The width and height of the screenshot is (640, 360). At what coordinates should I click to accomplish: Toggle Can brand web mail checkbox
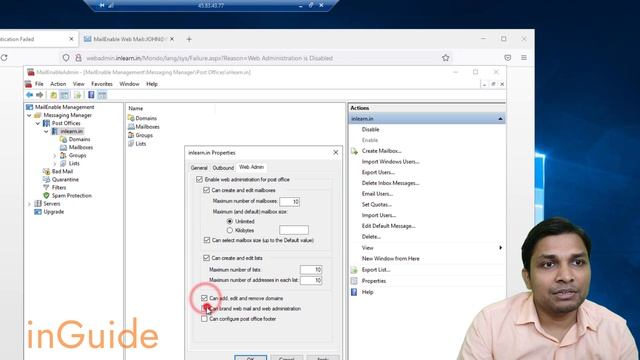pyautogui.click(x=204, y=309)
